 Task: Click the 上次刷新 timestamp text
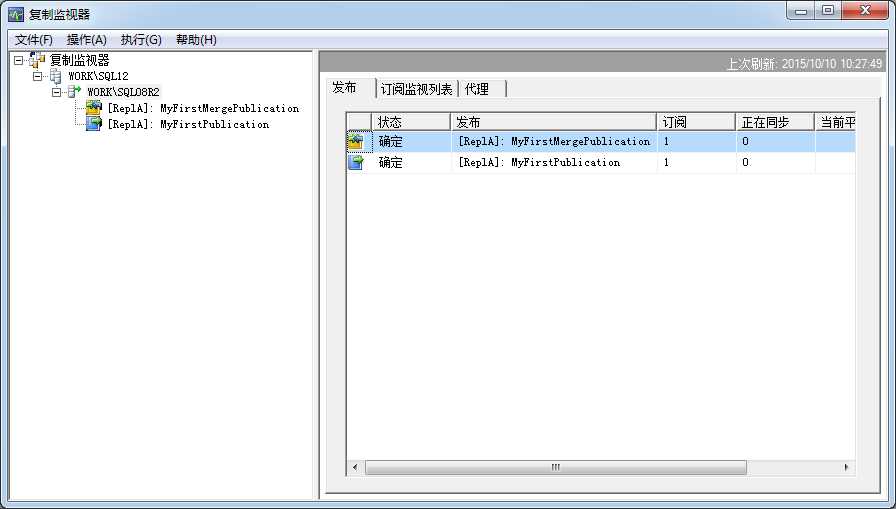click(x=805, y=63)
